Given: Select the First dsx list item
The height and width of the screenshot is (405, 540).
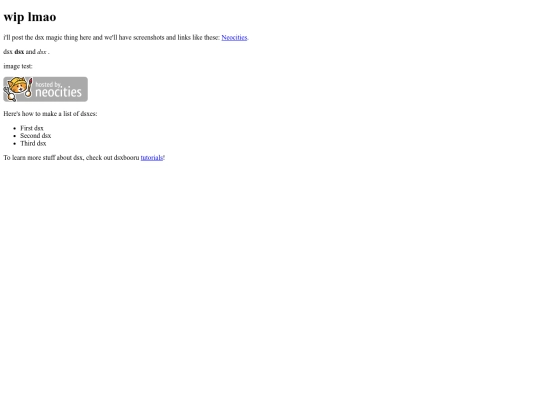Looking at the screenshot, I should [x=32, y=128].
